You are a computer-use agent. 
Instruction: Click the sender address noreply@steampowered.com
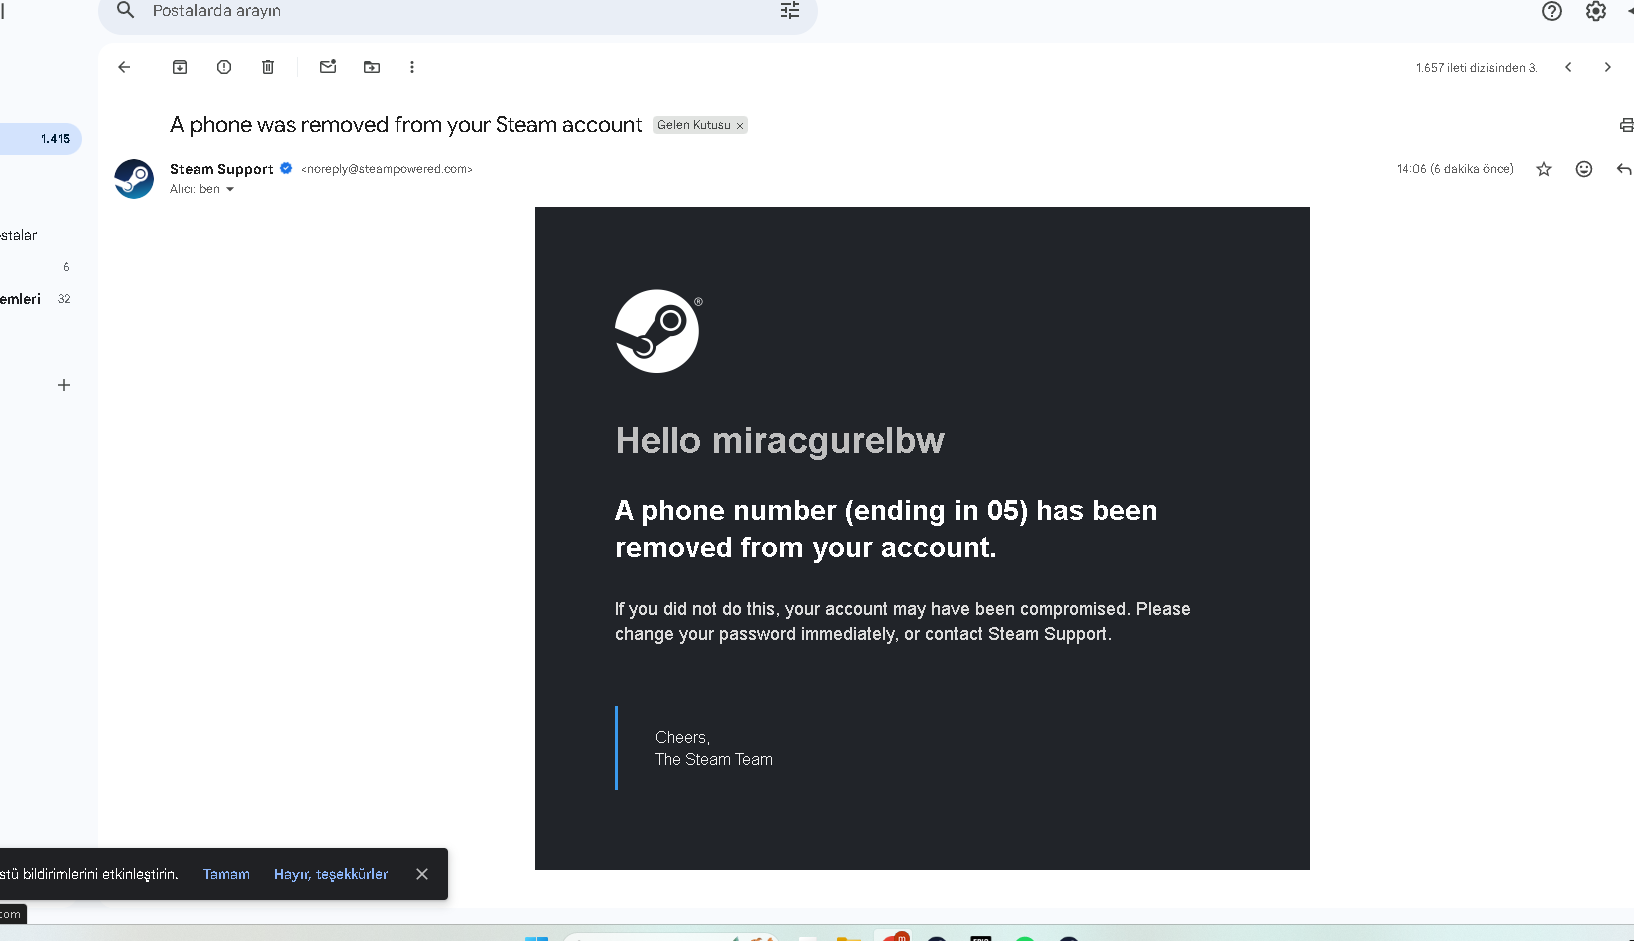pyautogui.click(x=387, y=169)
